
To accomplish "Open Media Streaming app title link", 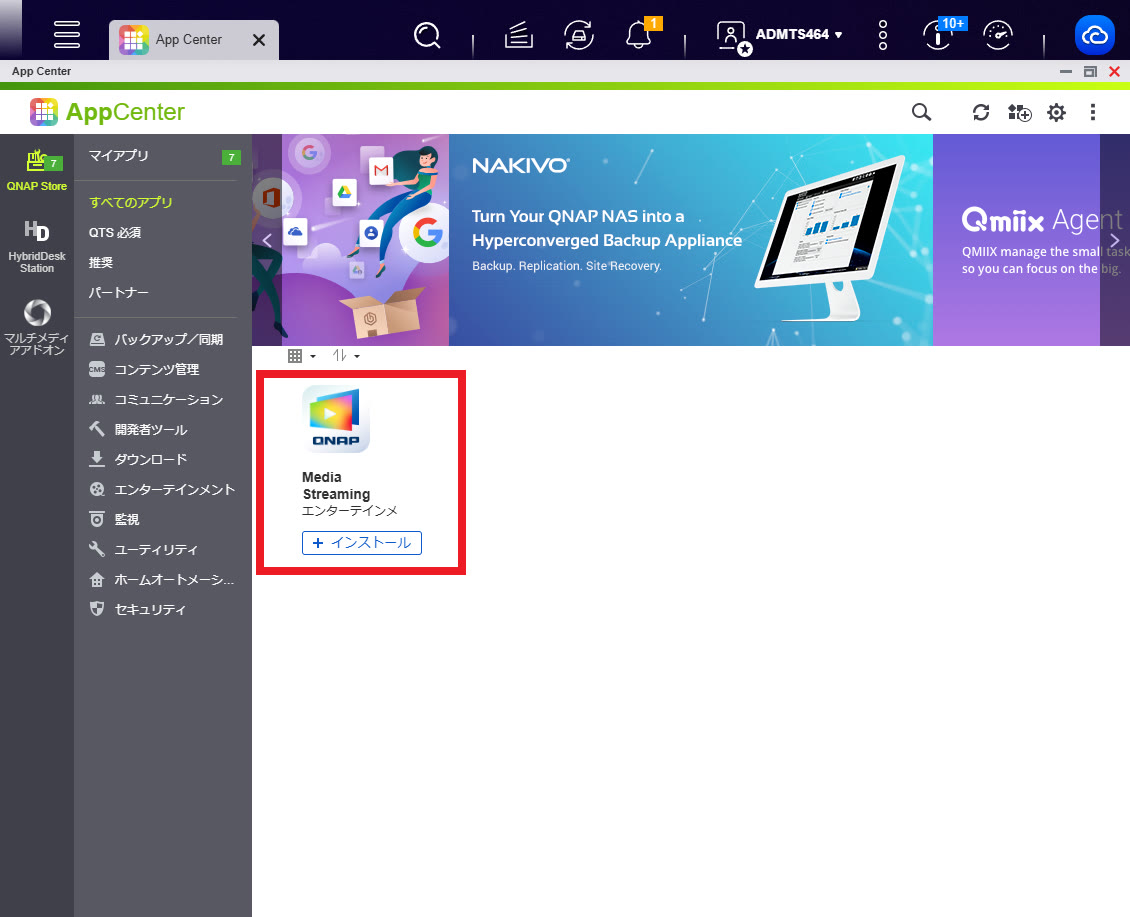I will (x=336, y=485).
